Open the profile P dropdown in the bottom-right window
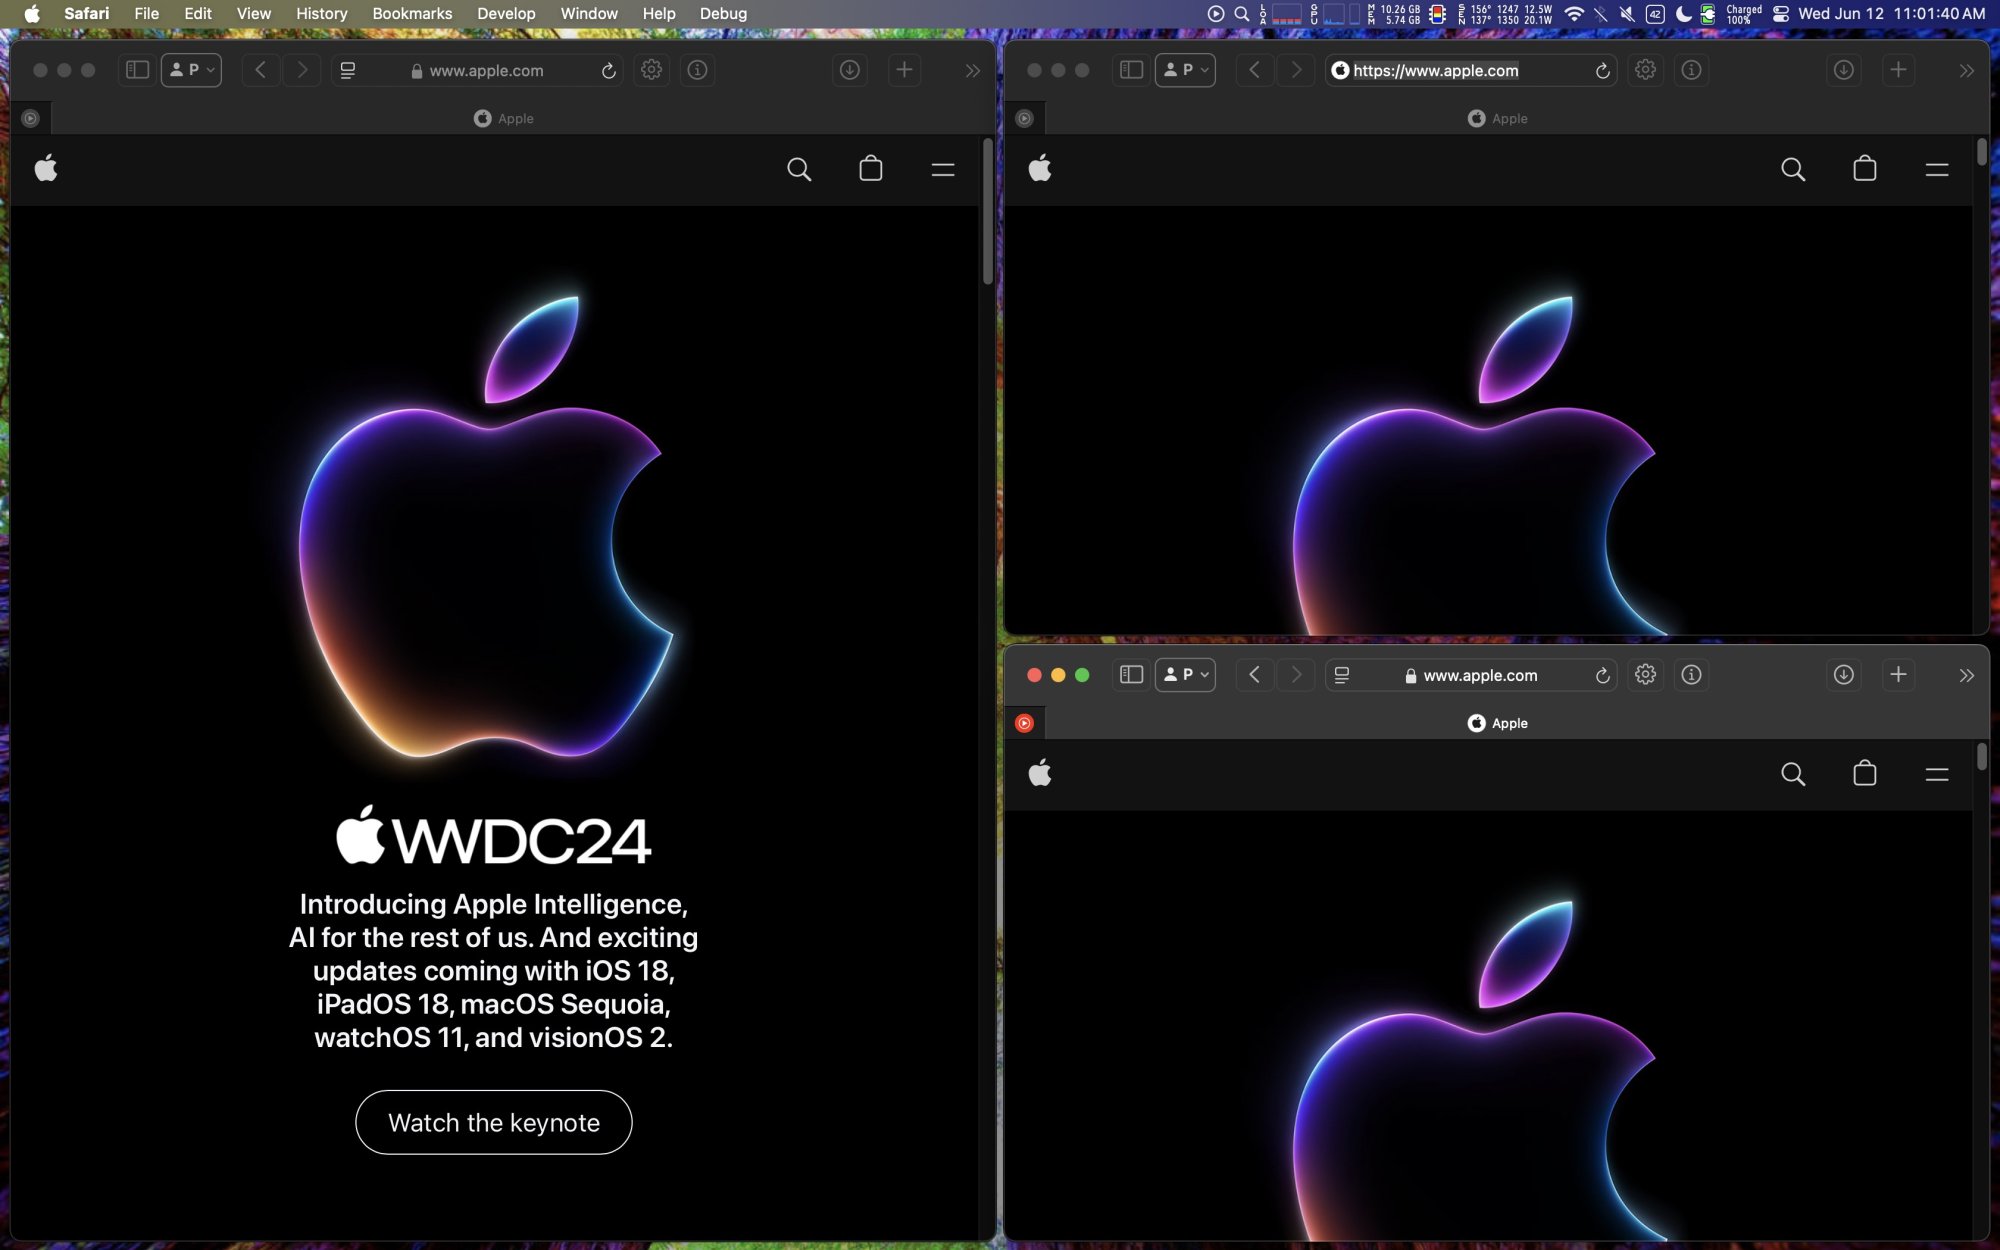This screenshot has width=2000, height=1250. pos(1185,675)
